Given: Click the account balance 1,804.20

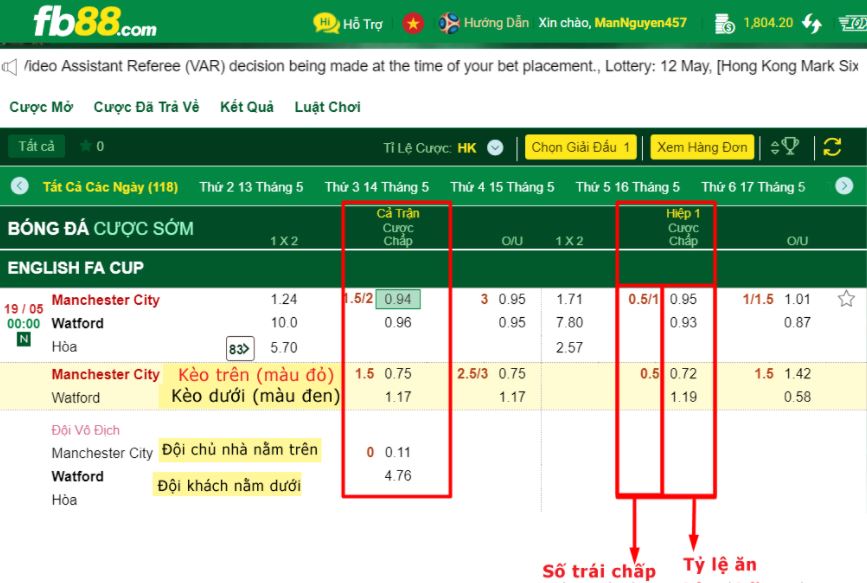Looking at the screenshot, I should tap(768, 23).
